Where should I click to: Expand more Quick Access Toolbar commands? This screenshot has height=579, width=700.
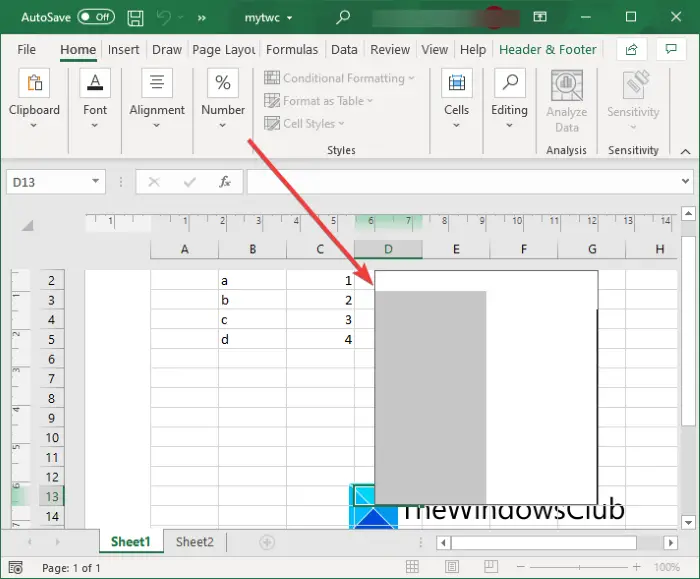point(202,18)
